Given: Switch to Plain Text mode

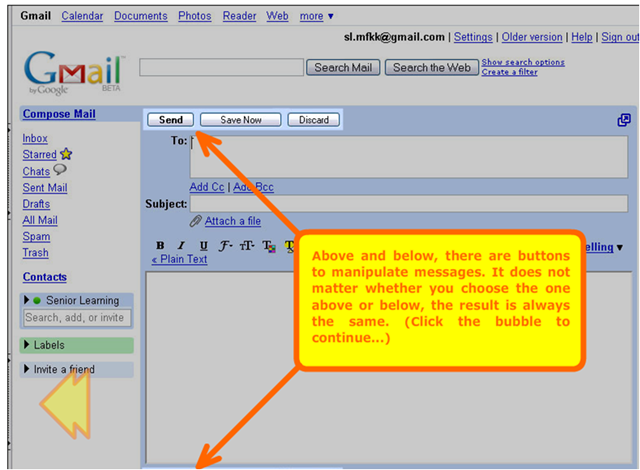Looking at the screenshot, I should coord(180,259).
